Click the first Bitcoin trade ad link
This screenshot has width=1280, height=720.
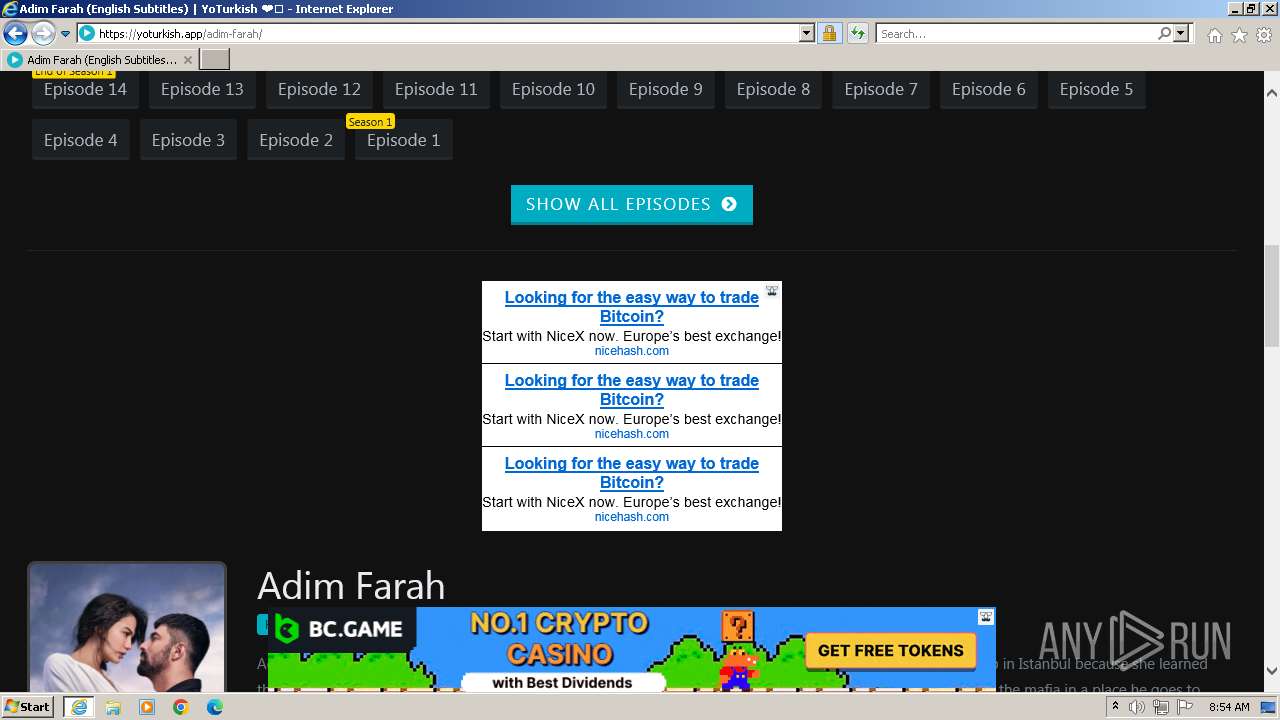click(x=631, y=307)
